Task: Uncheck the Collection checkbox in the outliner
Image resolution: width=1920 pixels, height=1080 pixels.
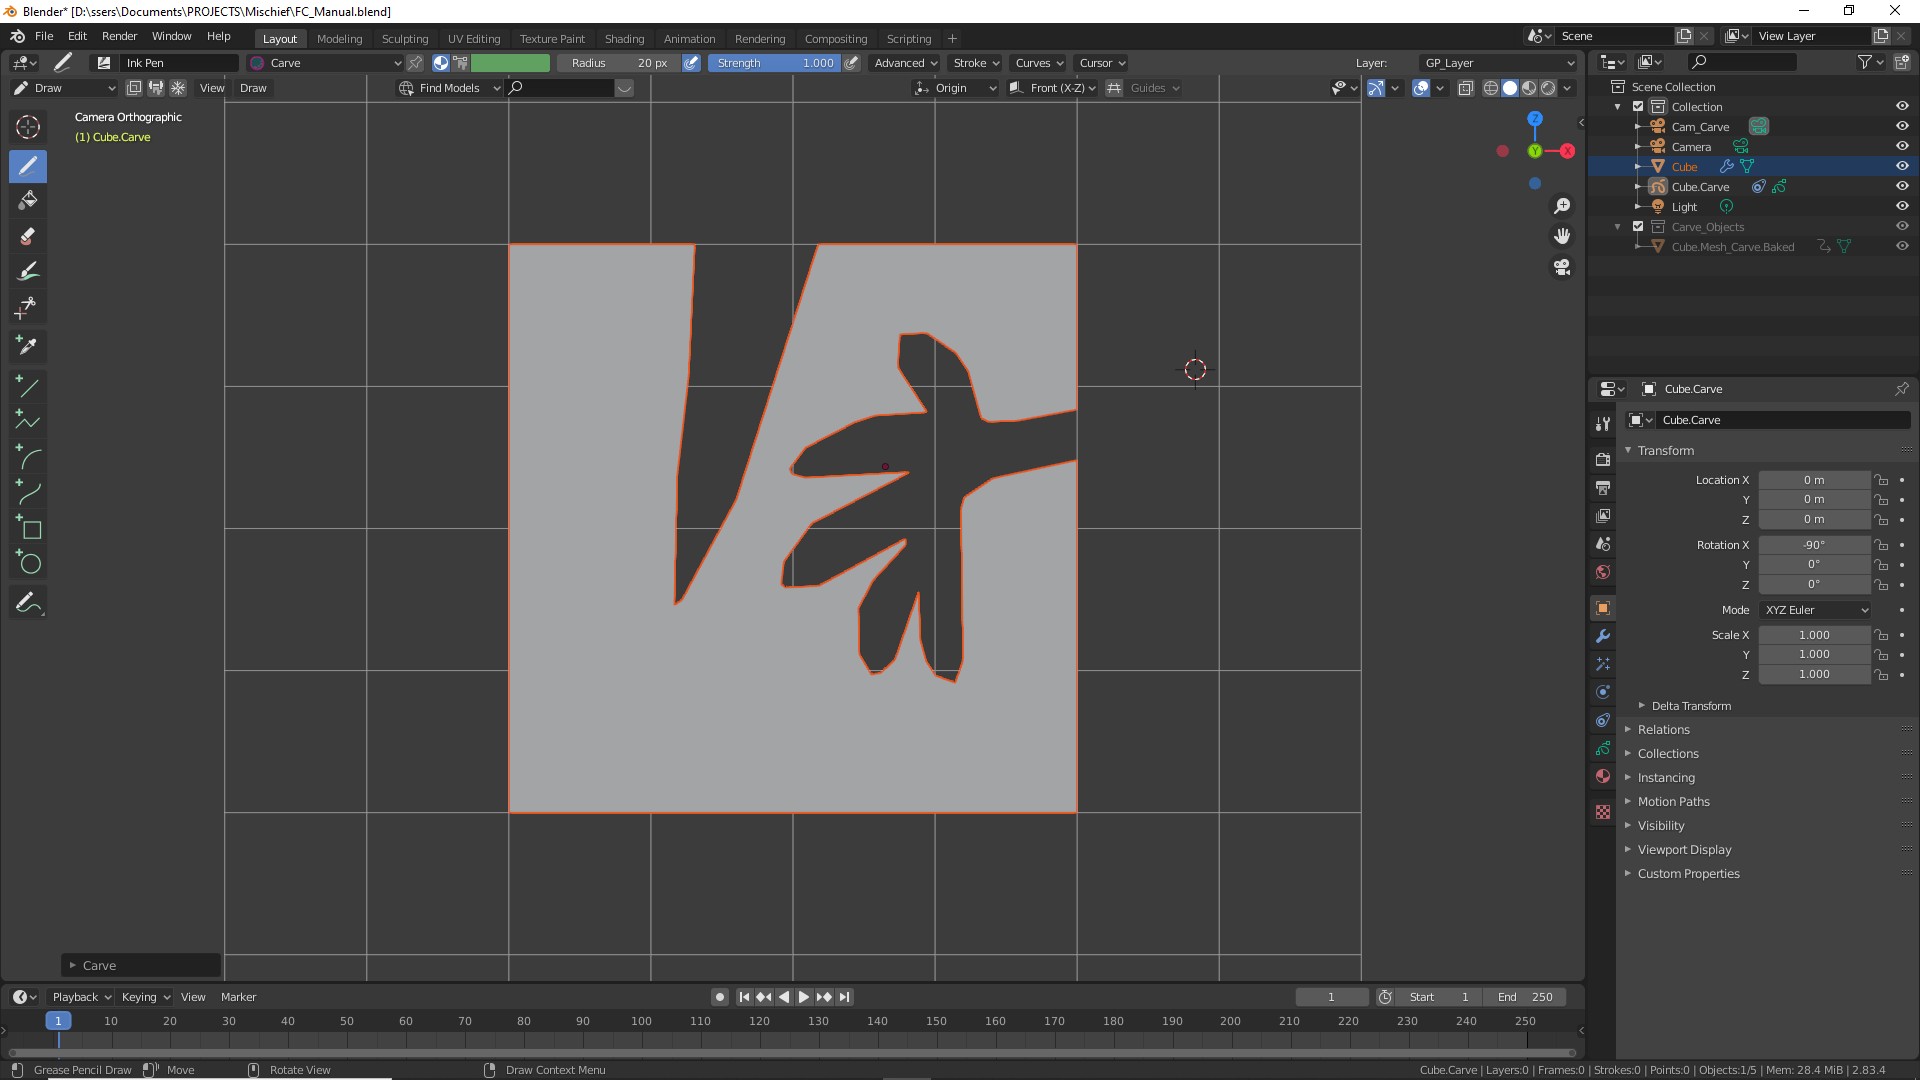Action: point(1637,106)
